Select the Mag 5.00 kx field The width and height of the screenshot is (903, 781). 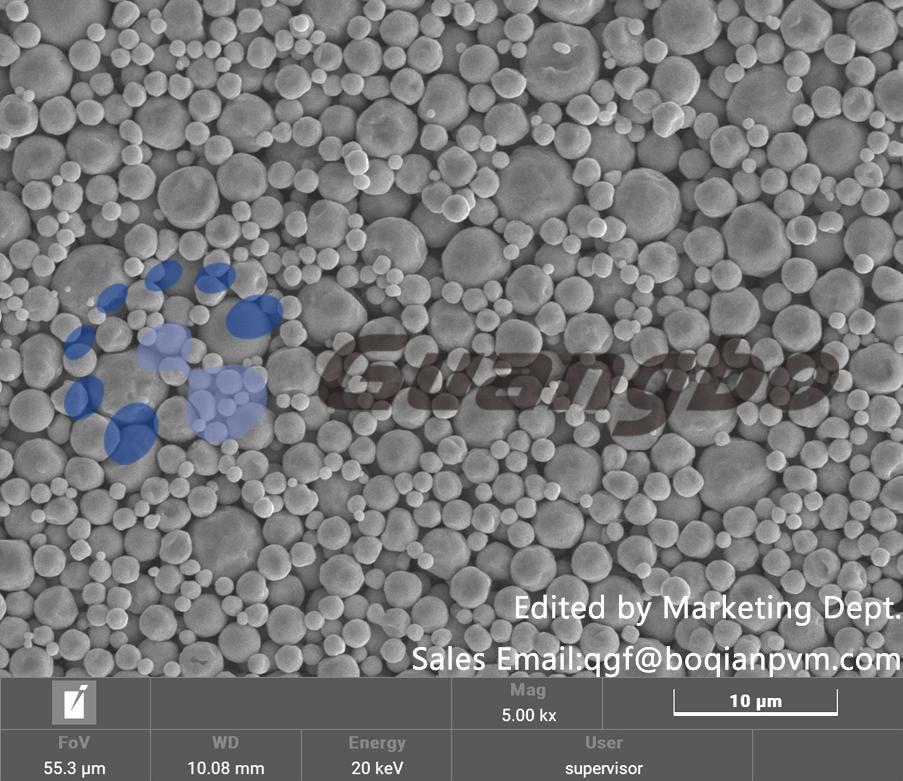pos(527,716)
